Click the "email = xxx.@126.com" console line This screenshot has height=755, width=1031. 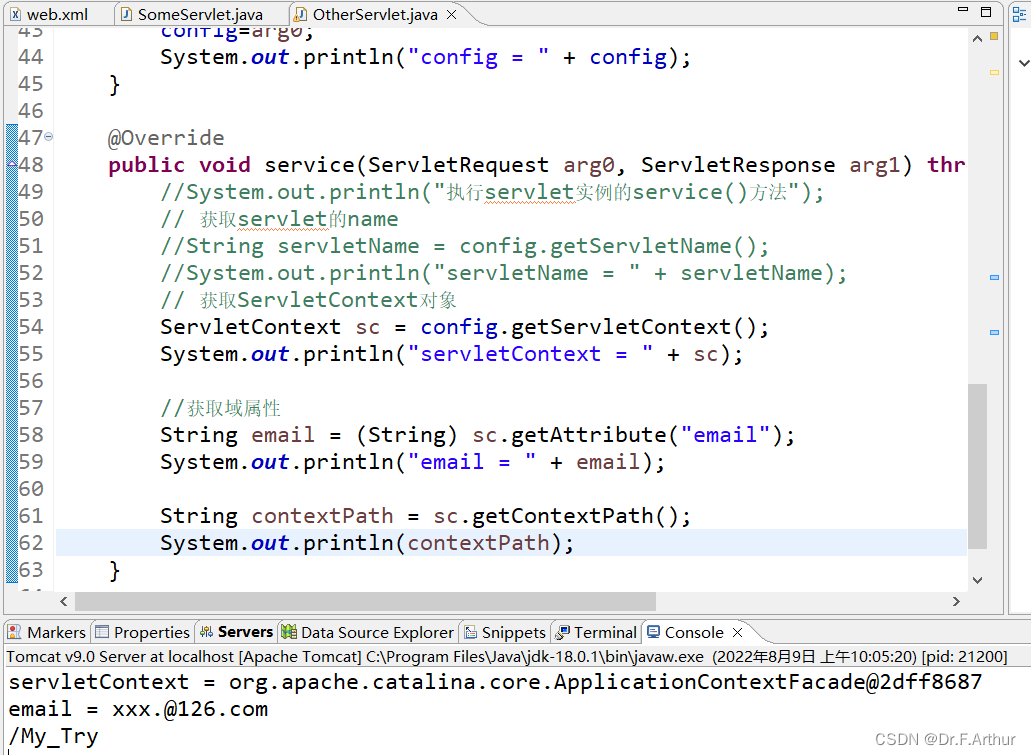pos(138,709)
